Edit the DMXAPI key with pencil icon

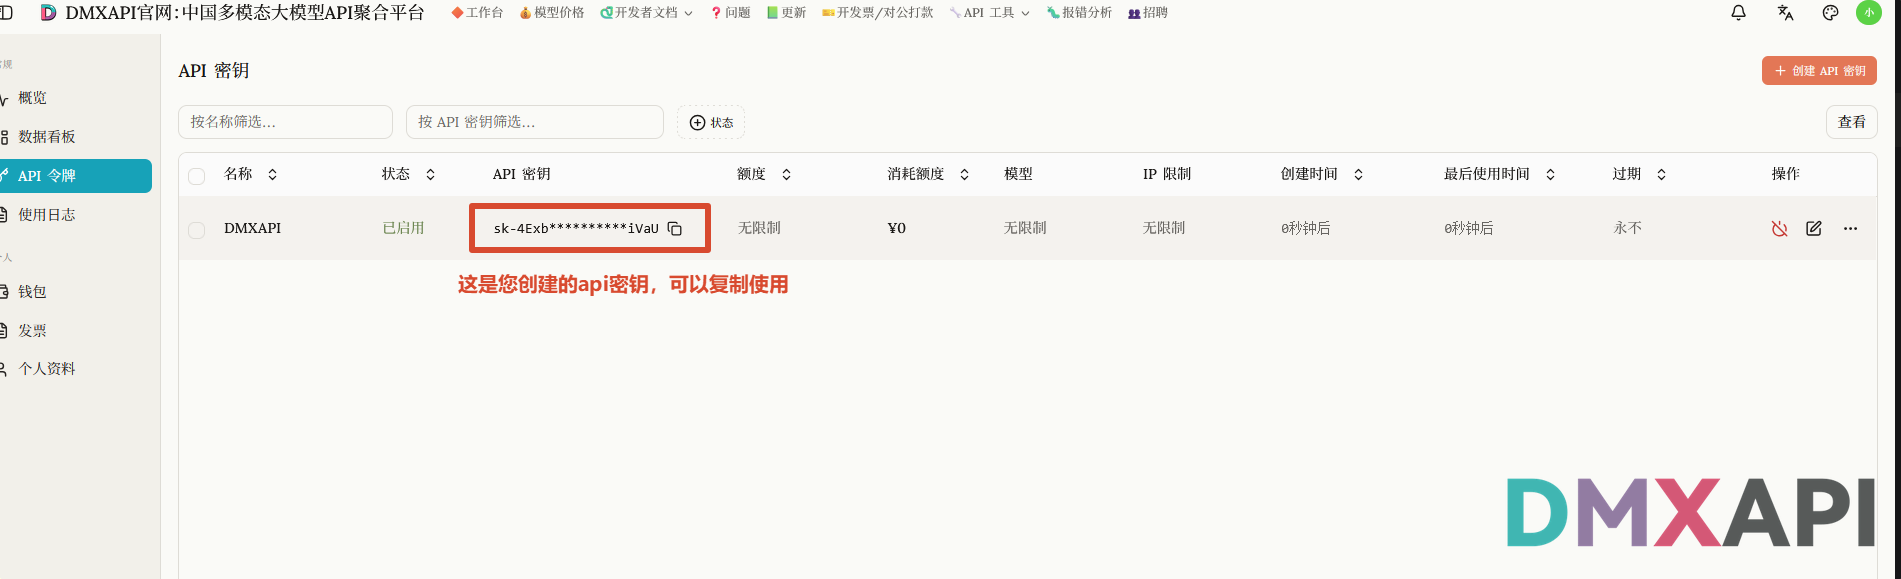pos(1814,228)
